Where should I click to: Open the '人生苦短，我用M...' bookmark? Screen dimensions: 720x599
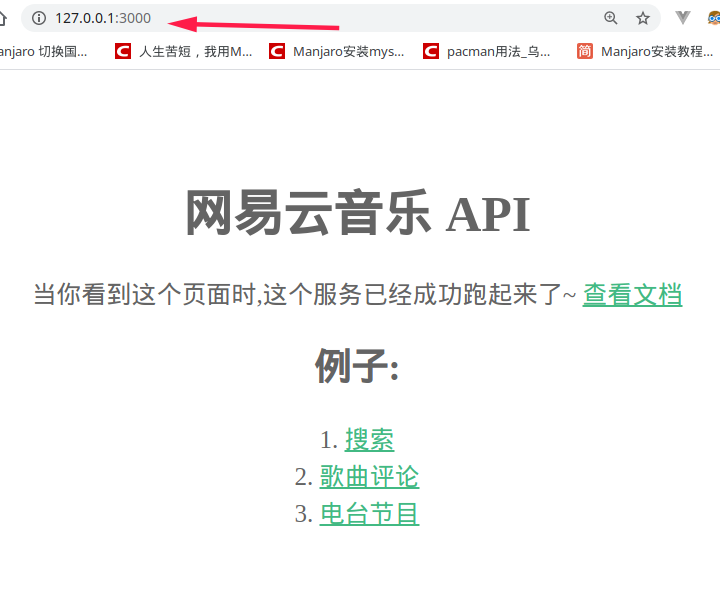point(184,51)
